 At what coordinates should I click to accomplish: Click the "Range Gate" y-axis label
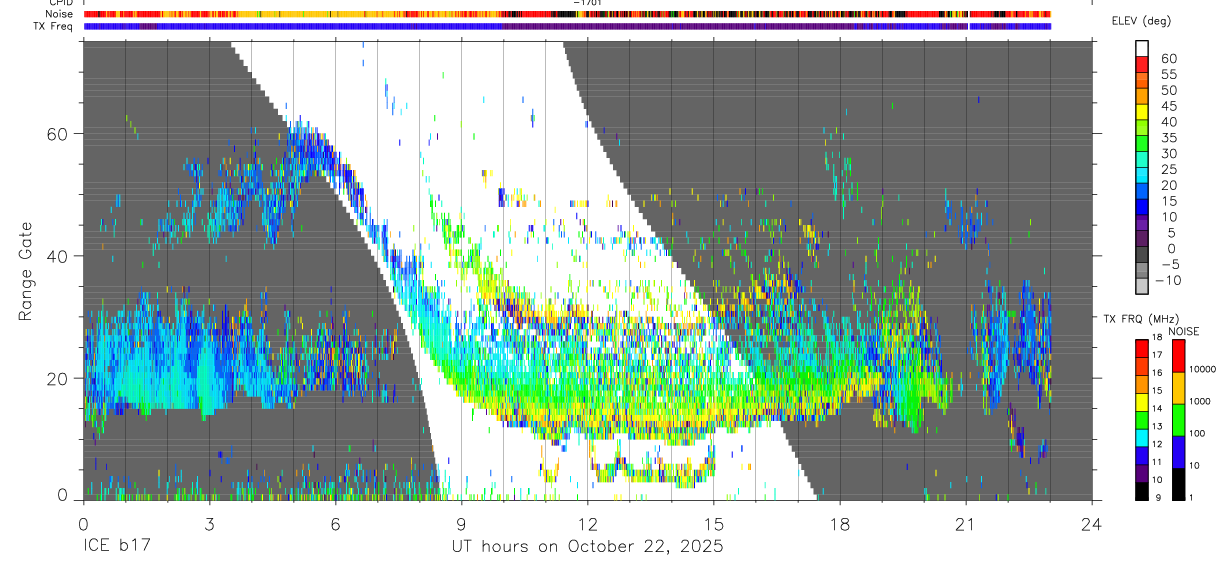(26, 271)
